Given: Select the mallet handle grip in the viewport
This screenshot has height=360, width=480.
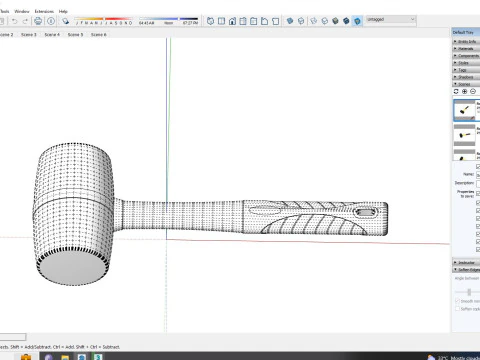Looking at the screenshot, I should click(315, 218).
